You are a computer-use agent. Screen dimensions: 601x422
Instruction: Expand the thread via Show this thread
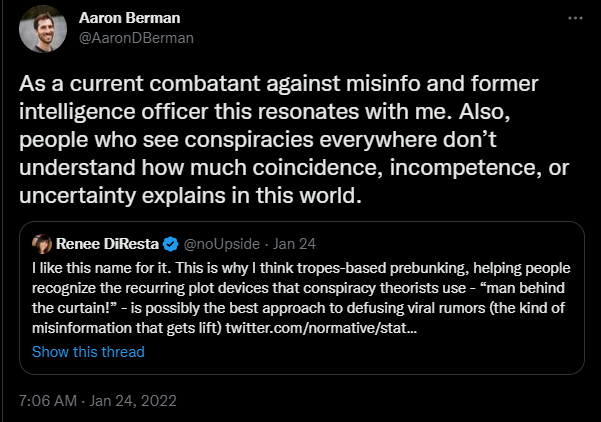point(88,352)
